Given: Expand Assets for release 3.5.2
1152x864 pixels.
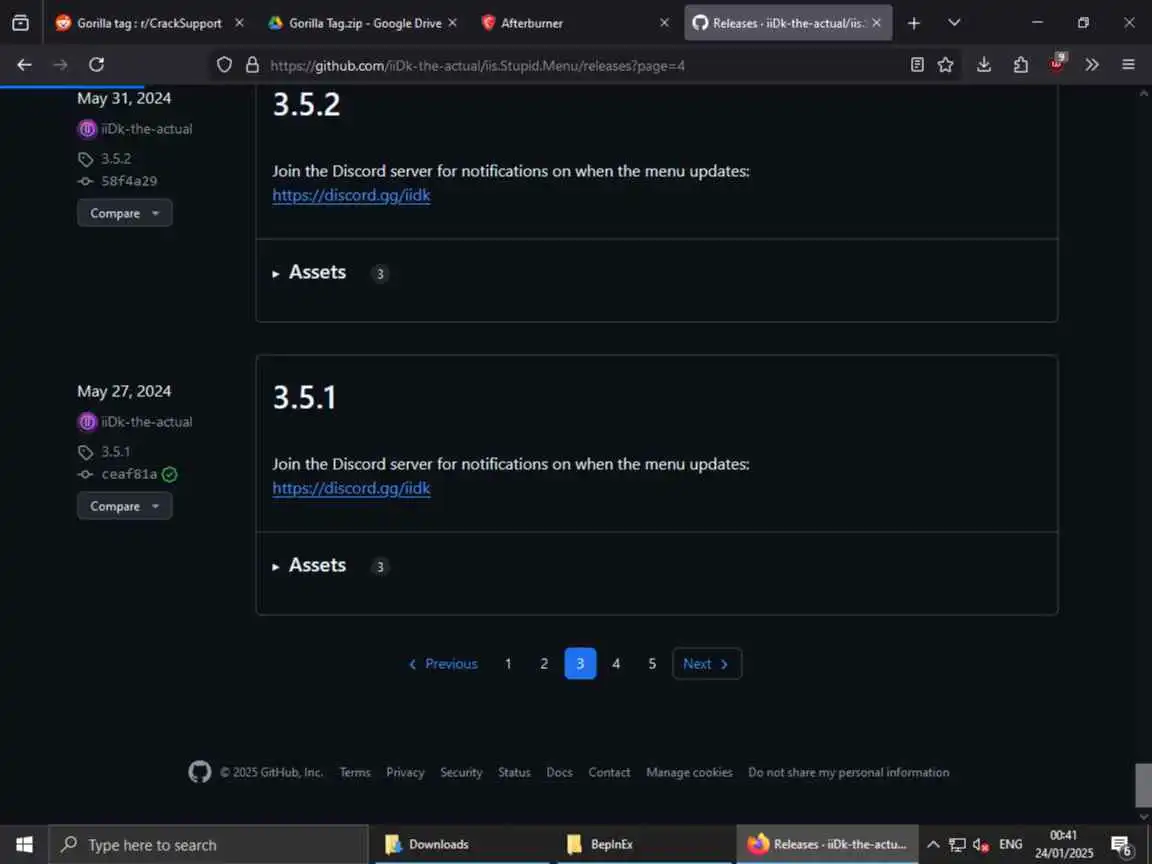Looking at the screenshot, I should click(309, 273).
